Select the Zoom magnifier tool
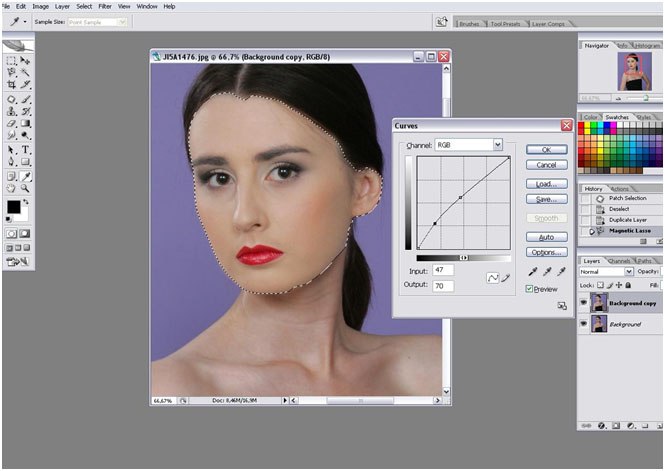 coord(25,188)
